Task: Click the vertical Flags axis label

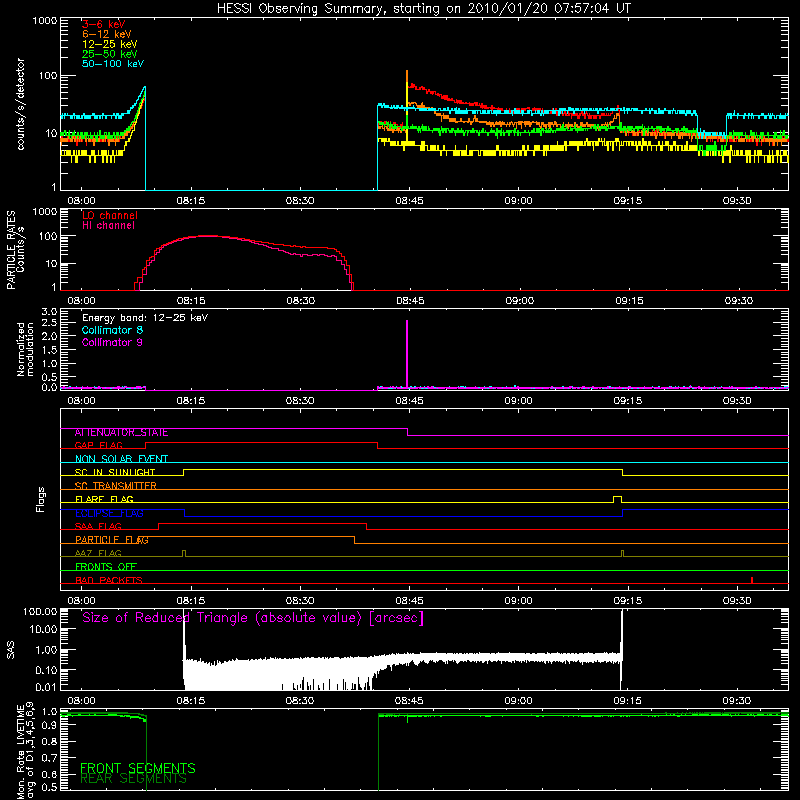Action: pos(41,500)
